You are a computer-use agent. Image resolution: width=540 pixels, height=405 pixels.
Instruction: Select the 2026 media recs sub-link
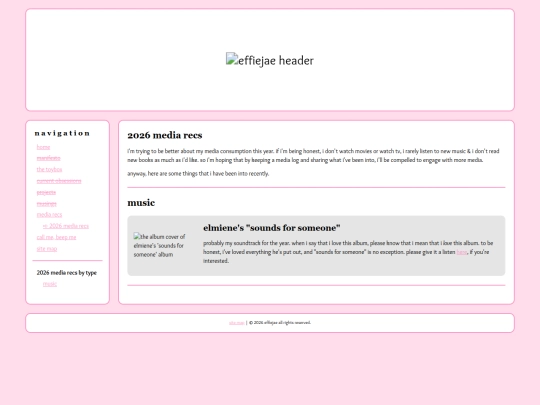pyautogui.click(x=66, y=226)
